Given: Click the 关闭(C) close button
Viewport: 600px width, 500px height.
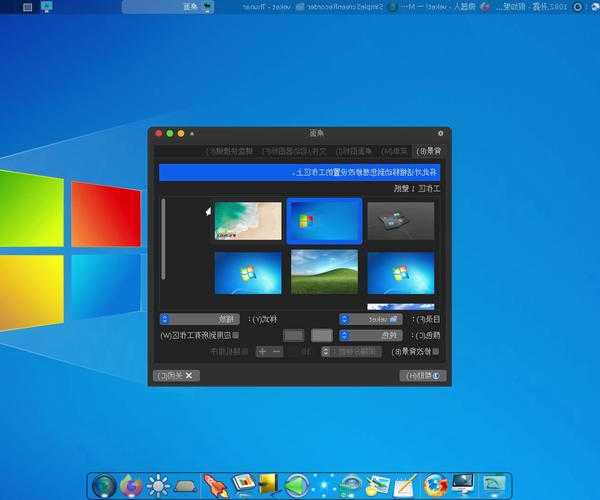Looking at the screenshot, I should [178, 375].
